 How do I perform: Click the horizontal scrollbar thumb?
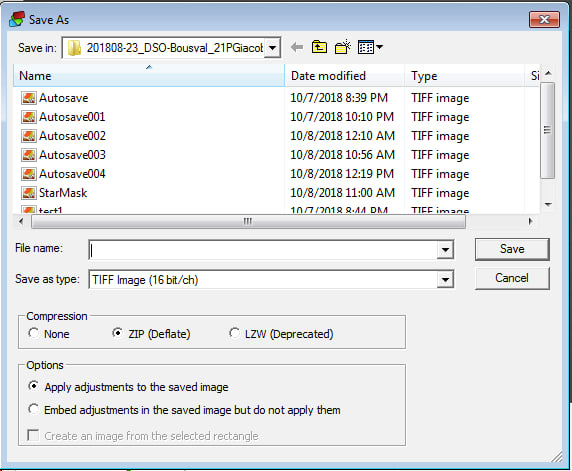(x=248, y=221)
